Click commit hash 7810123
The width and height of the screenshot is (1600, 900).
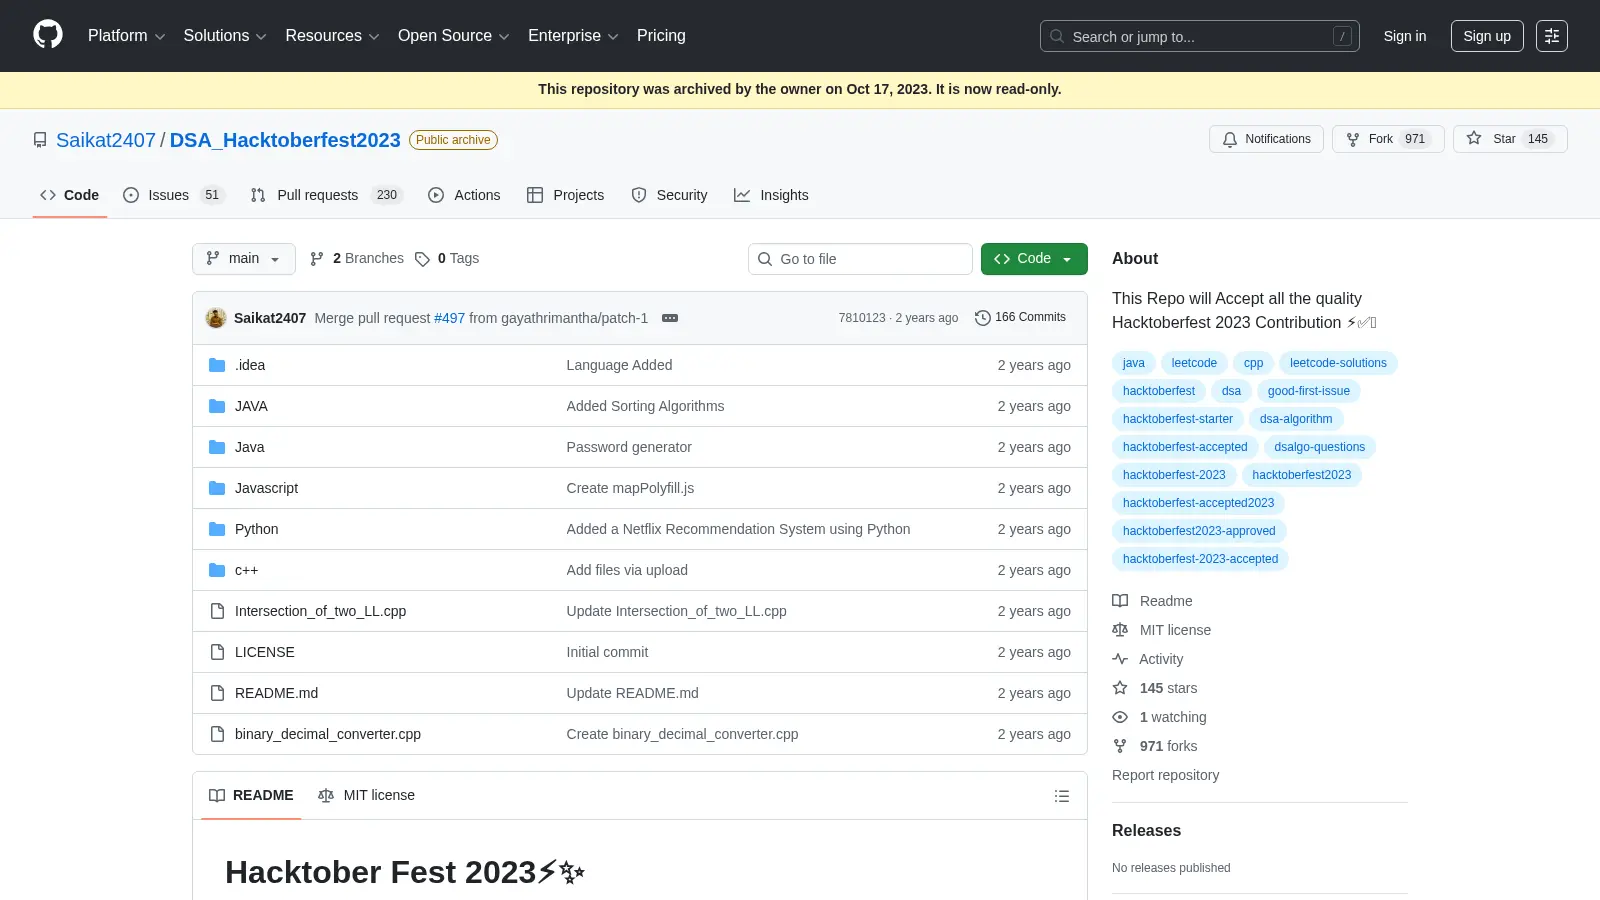pyautogui.click(x=862, y=318)
